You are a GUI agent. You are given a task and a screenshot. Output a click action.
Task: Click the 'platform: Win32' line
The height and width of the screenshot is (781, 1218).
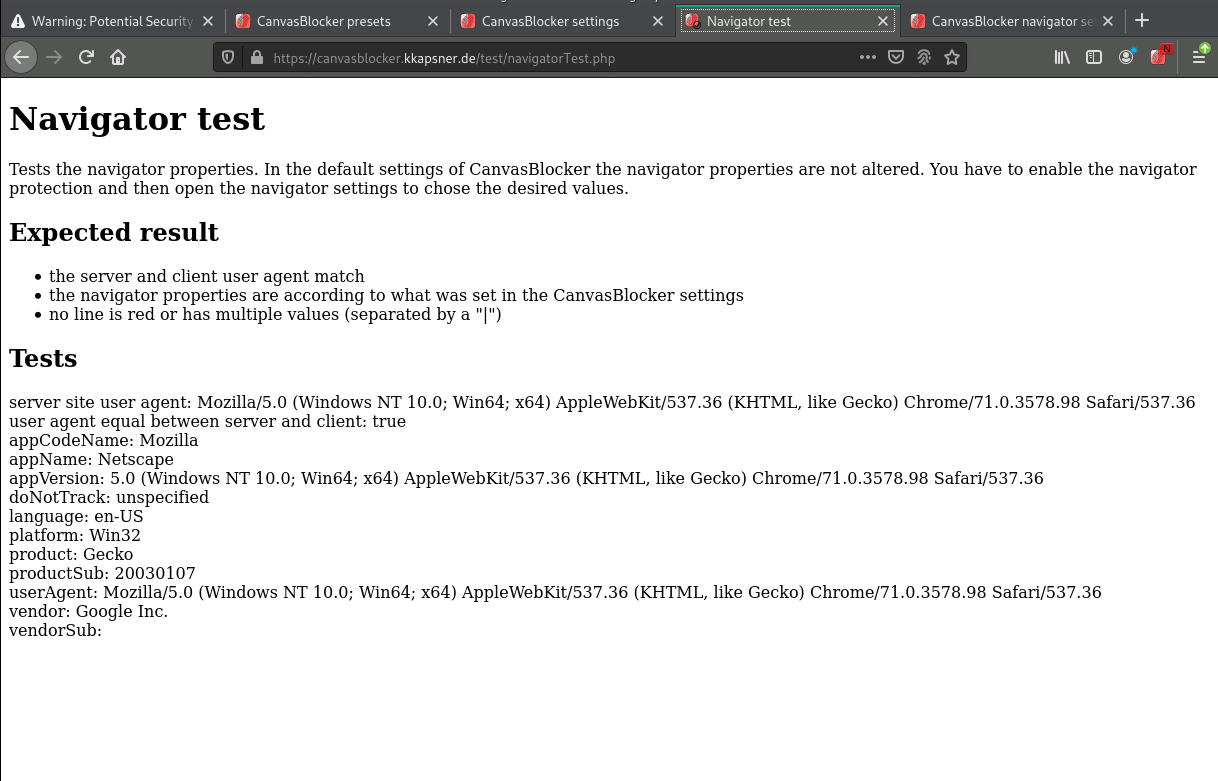(75, 535)
